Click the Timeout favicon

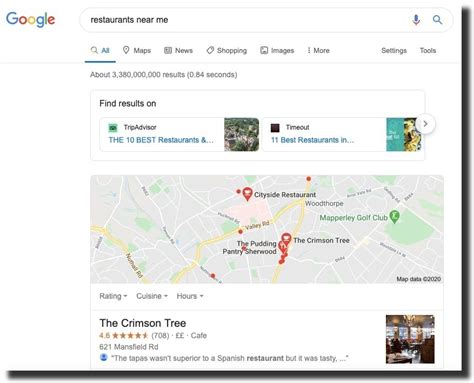pyautogui.click(x=275, y=128)
